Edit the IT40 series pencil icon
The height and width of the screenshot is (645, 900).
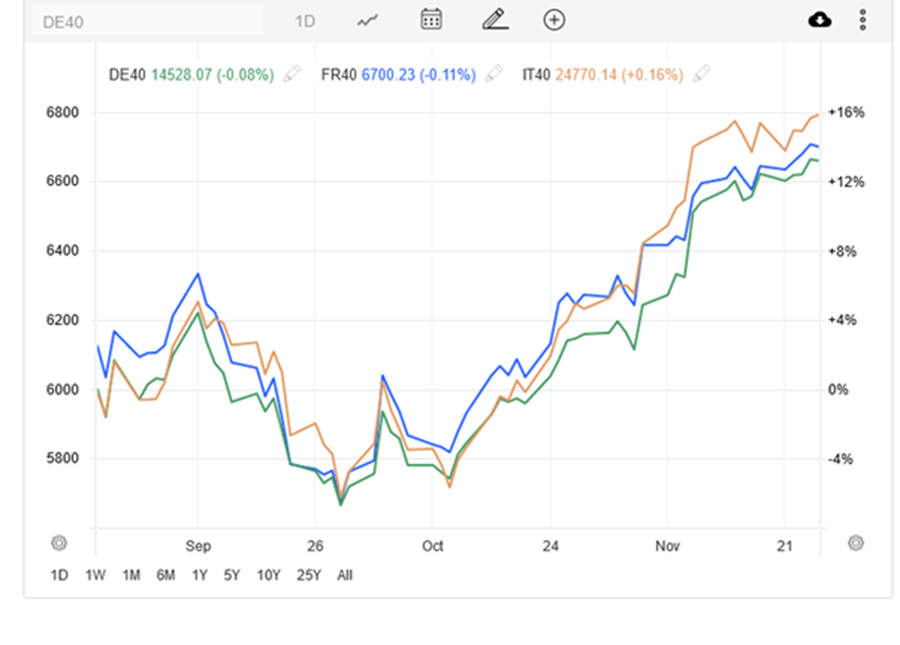[x=702, y=74]
